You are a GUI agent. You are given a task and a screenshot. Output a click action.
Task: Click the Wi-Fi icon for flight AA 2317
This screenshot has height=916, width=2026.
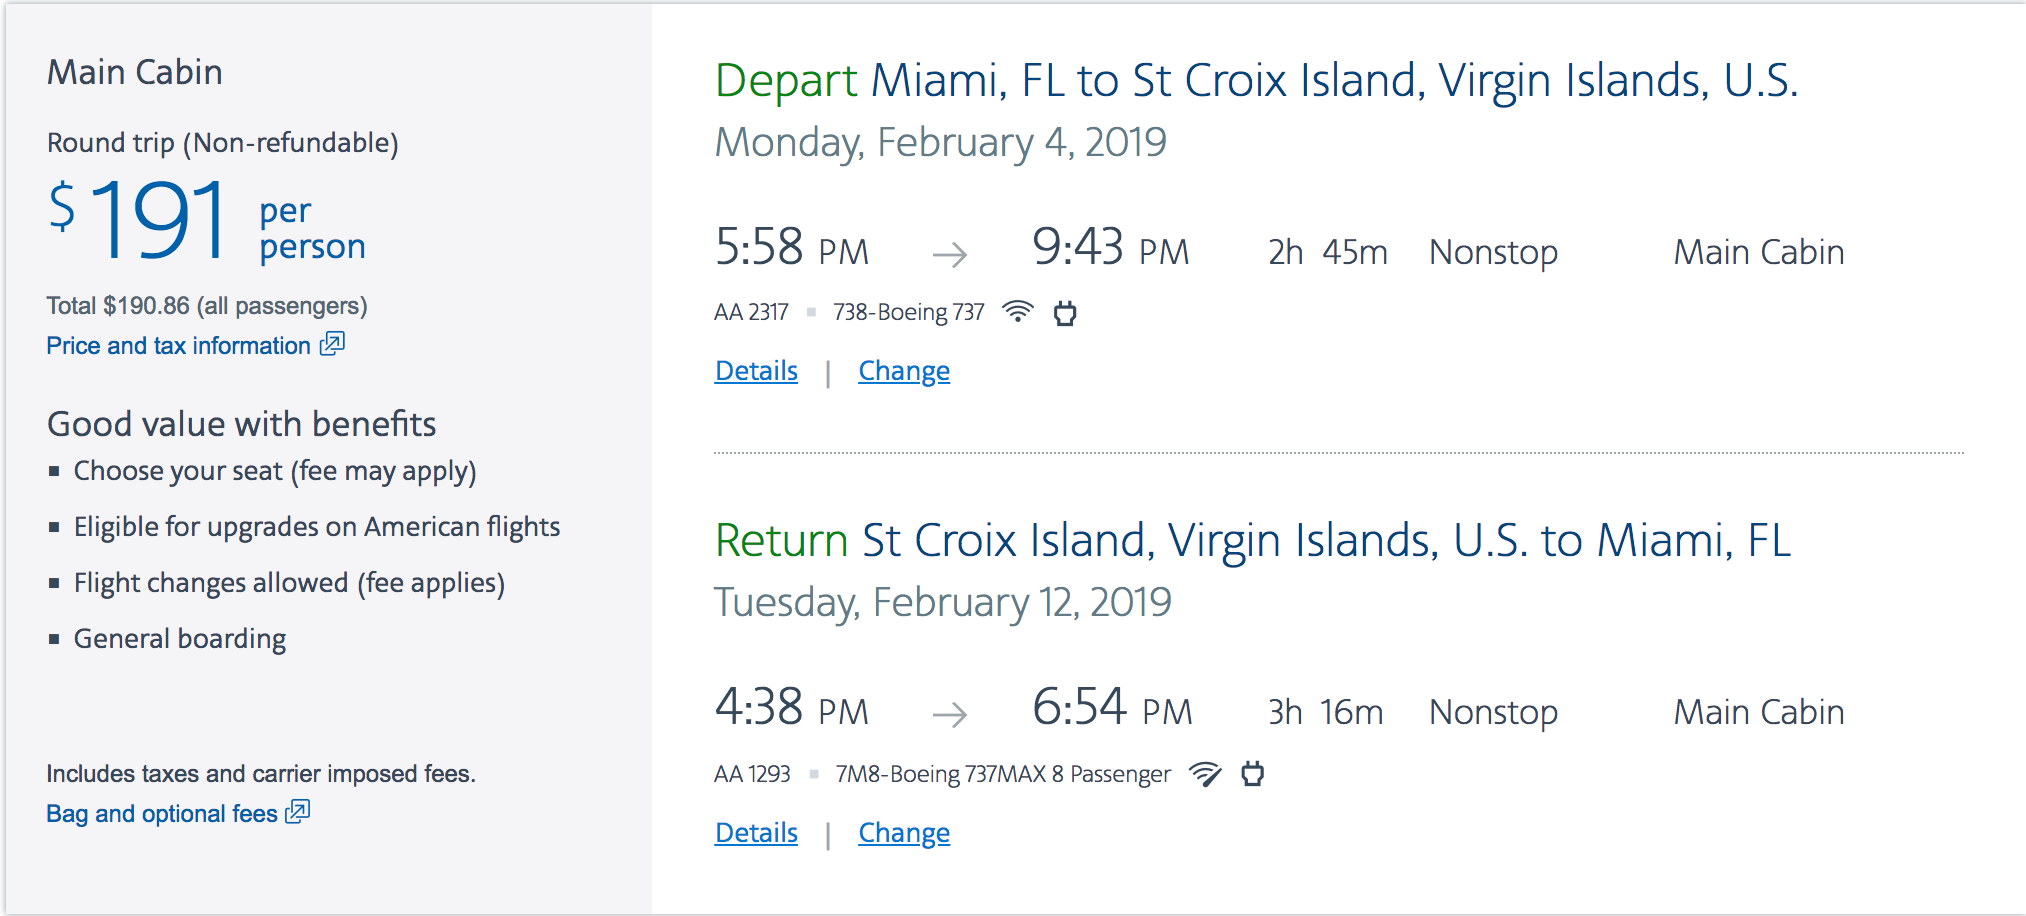pyautogui.click(x=1017, y=311)
